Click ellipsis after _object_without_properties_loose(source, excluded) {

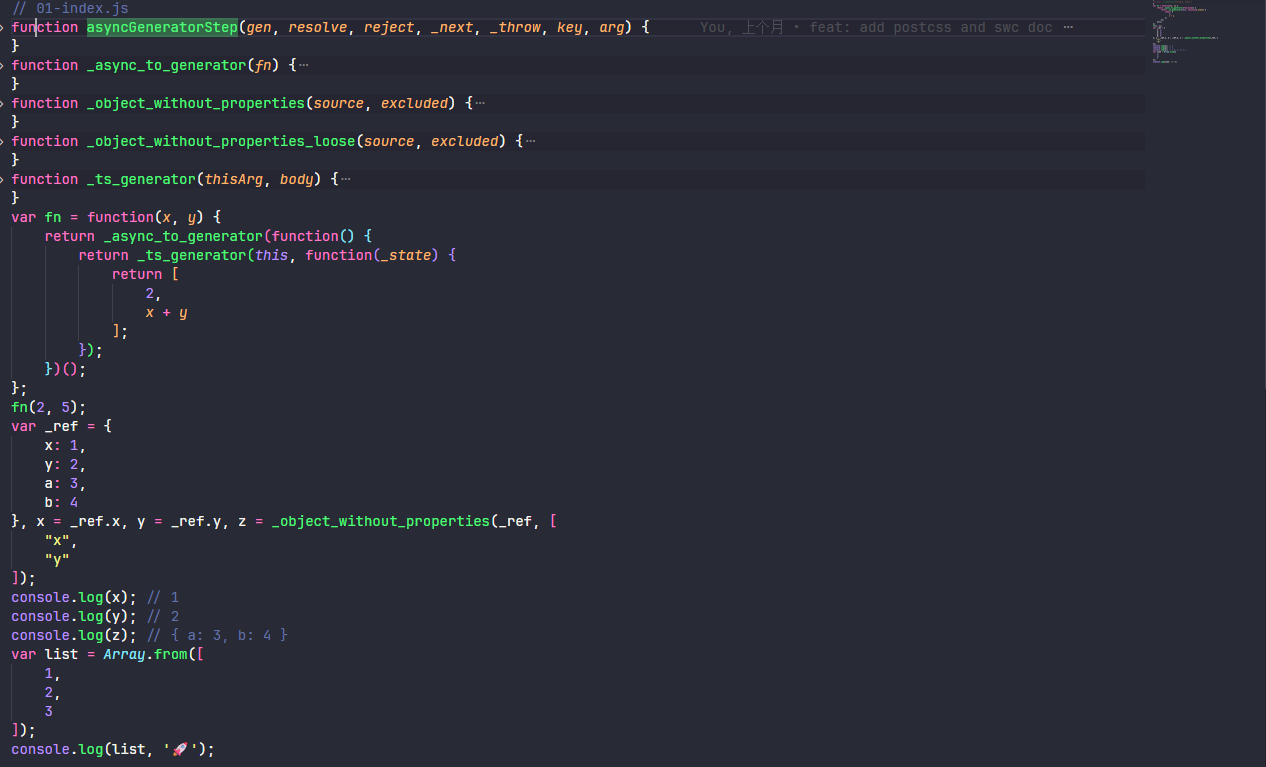pyautogui.click(x=530, y=141)
